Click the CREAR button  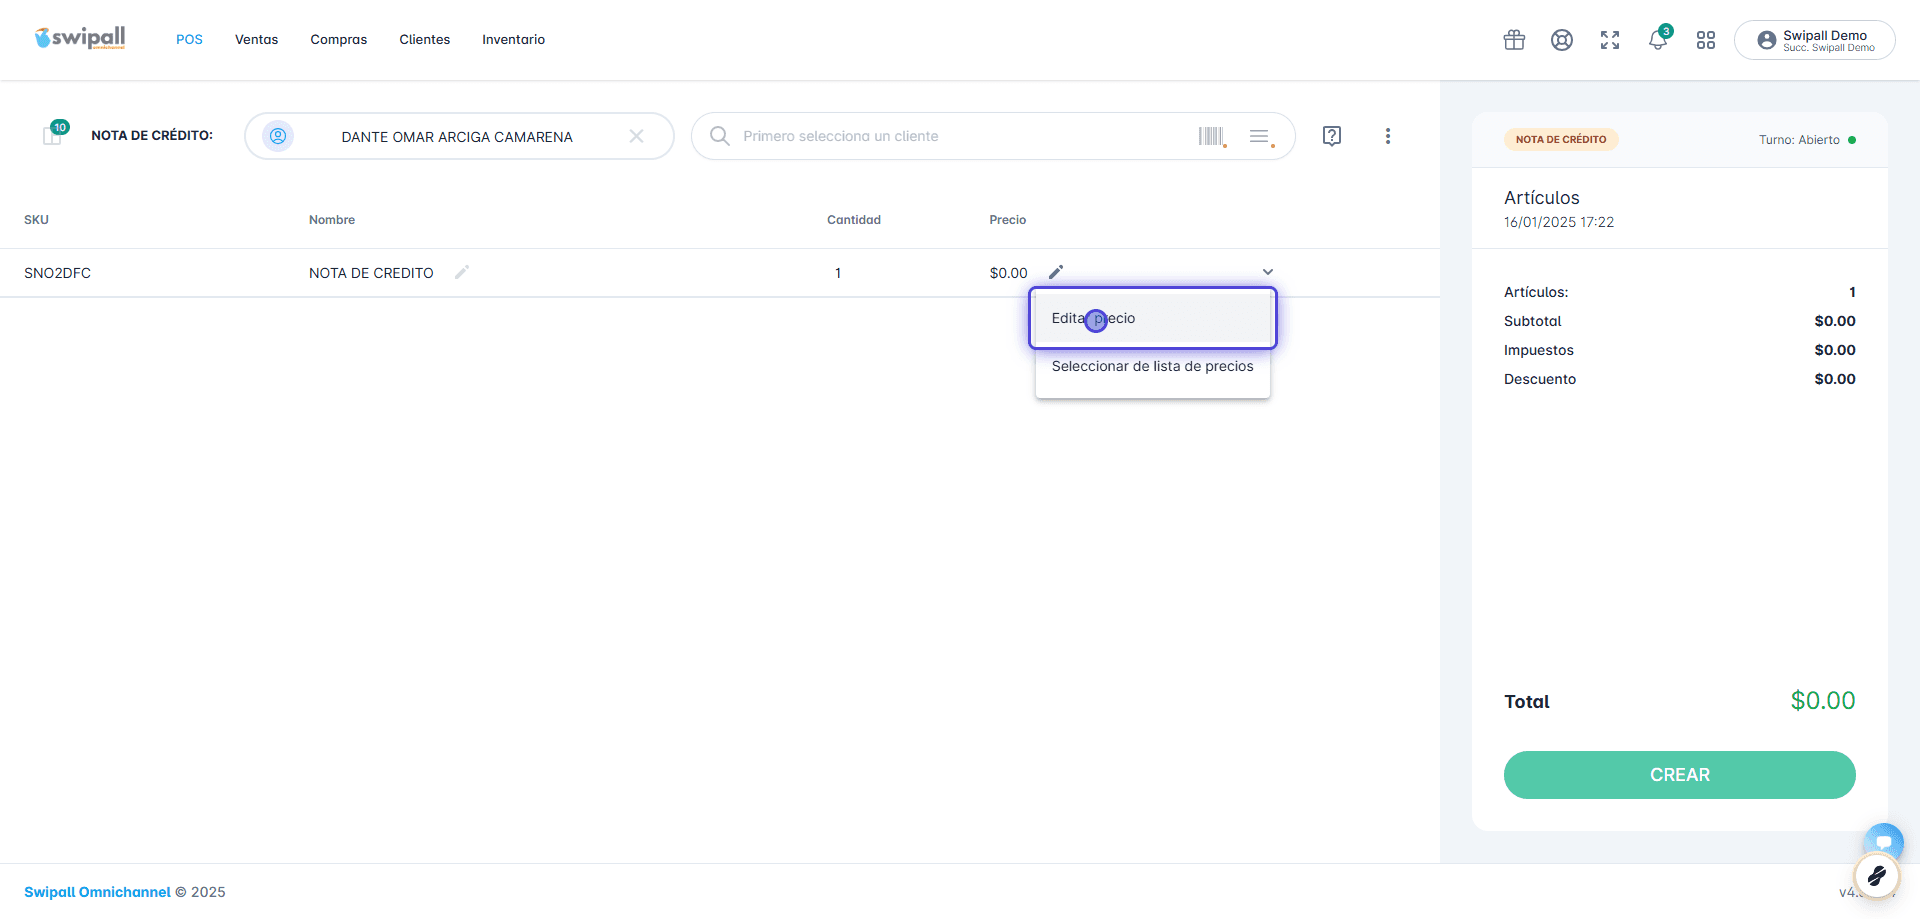[1680, 775]
